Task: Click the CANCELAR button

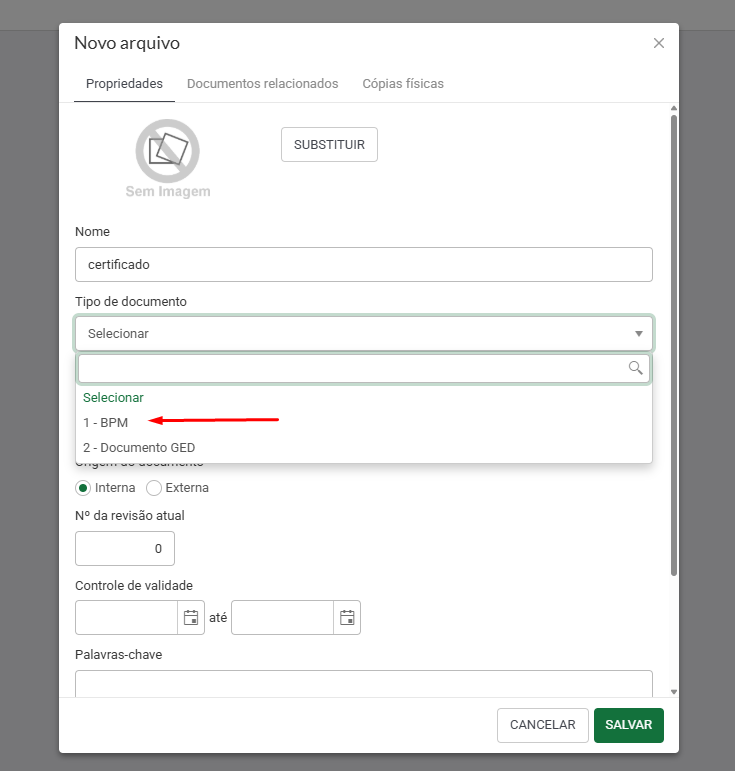Action: pos(542,725)
